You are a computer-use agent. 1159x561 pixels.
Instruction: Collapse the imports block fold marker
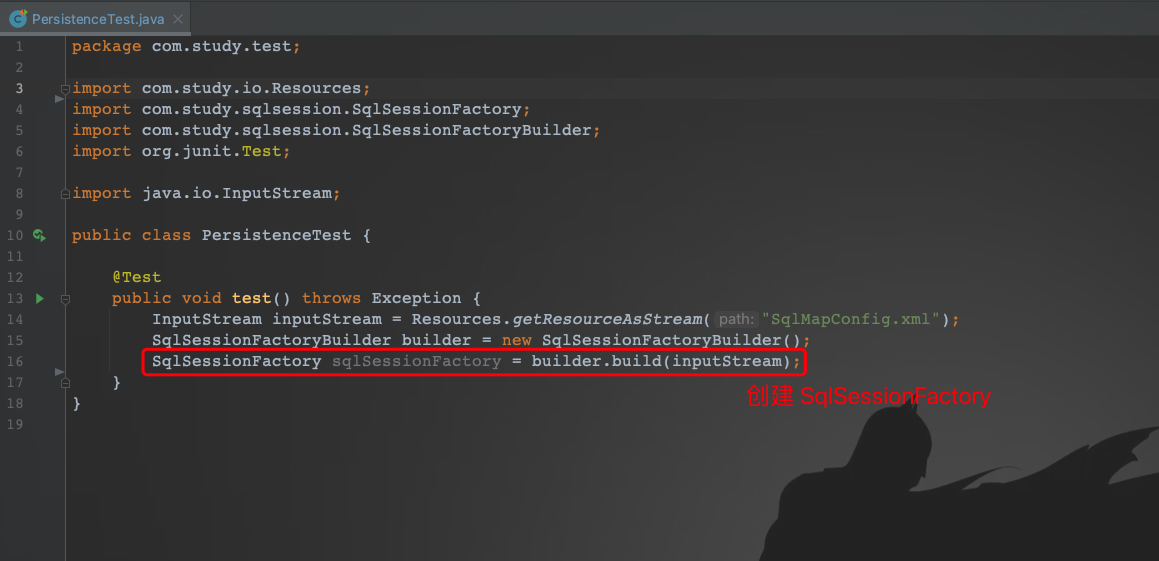pos(65,89)
